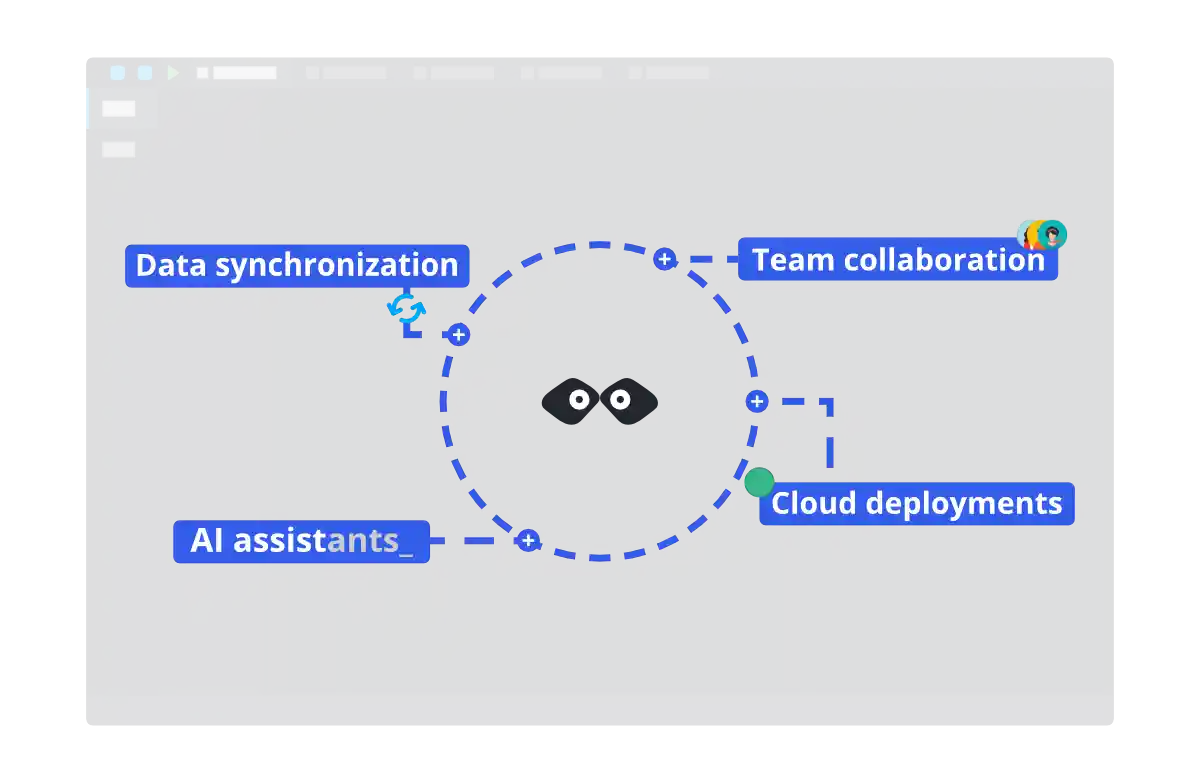Screen dimensions: 1200x783
Task: Click the Data synchronization label
Action: coord(296,265)
